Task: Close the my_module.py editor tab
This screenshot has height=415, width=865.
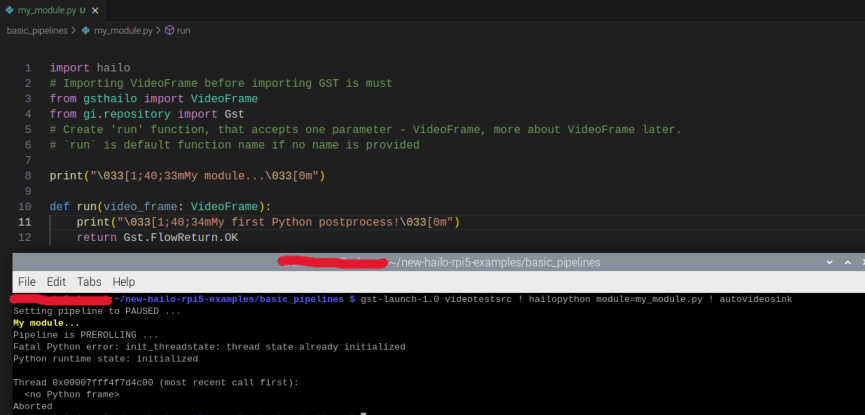Action: point(96,10)
